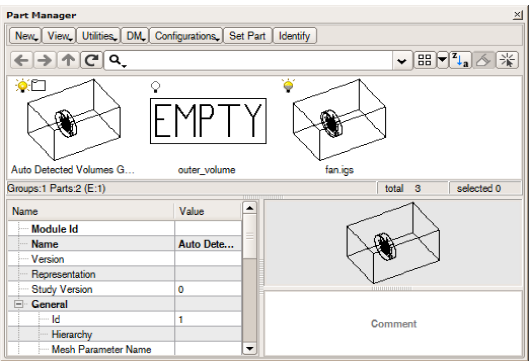Click the 'Auto Dete...' name value cell
Image resolution: width=531 pixels, height=361 pixels.
click(208, 244)
